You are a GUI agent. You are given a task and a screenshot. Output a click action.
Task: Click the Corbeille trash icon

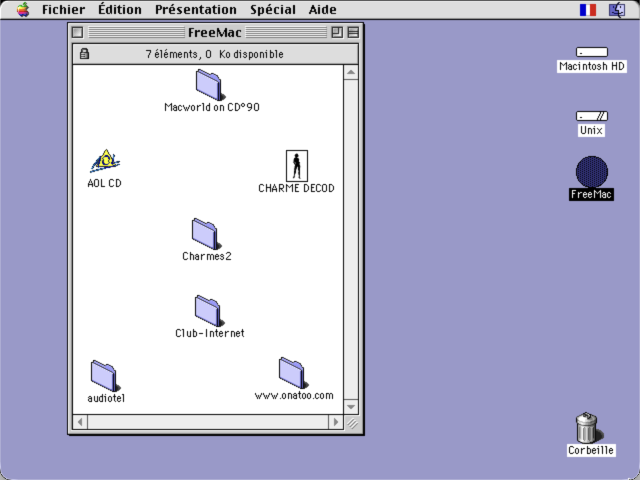click(588, 427)
